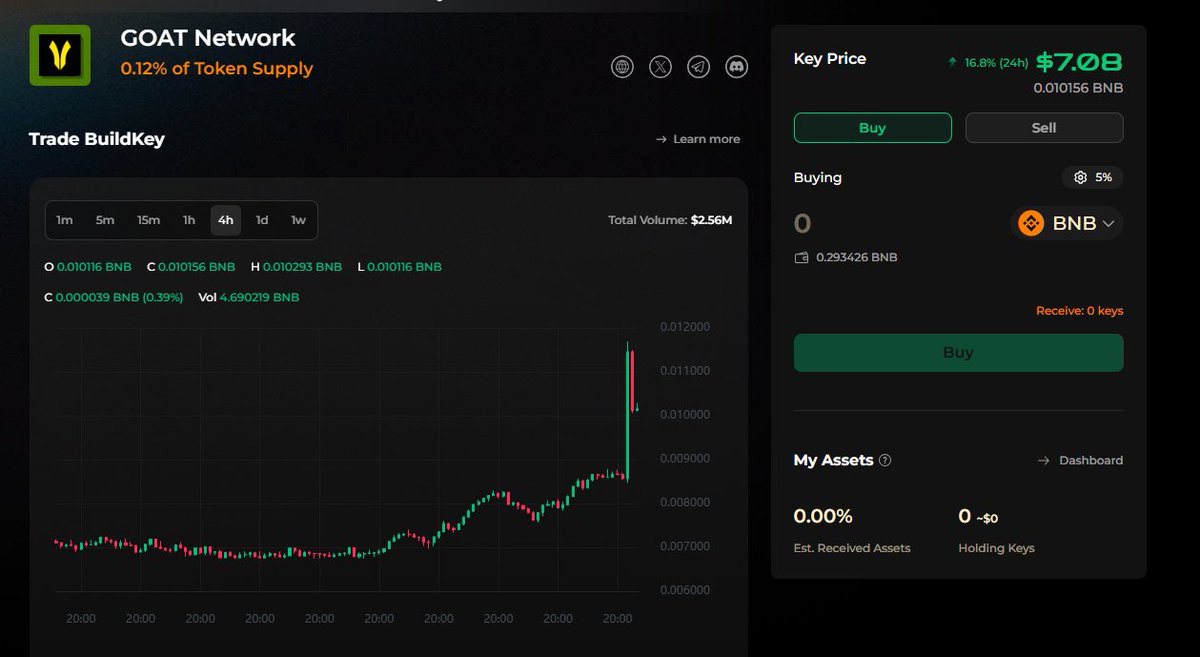The width and height of the screenshot is (1200, 657).
Task: Click the Vol 4.690219 BNB value
Action: click(x=249, y=297)
